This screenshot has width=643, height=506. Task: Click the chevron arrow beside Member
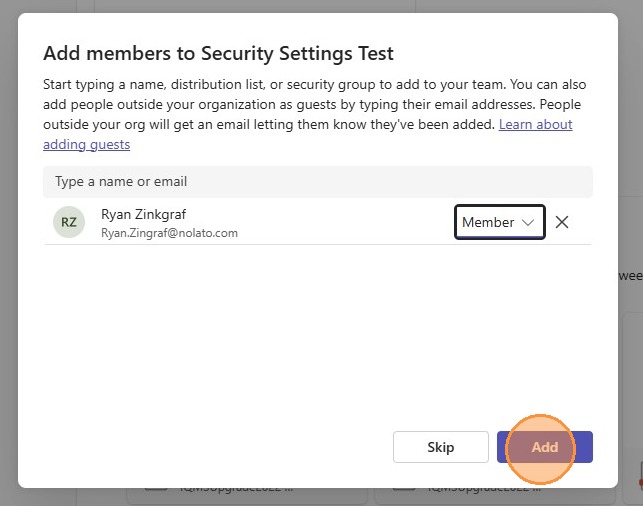[x=528, y=222]
